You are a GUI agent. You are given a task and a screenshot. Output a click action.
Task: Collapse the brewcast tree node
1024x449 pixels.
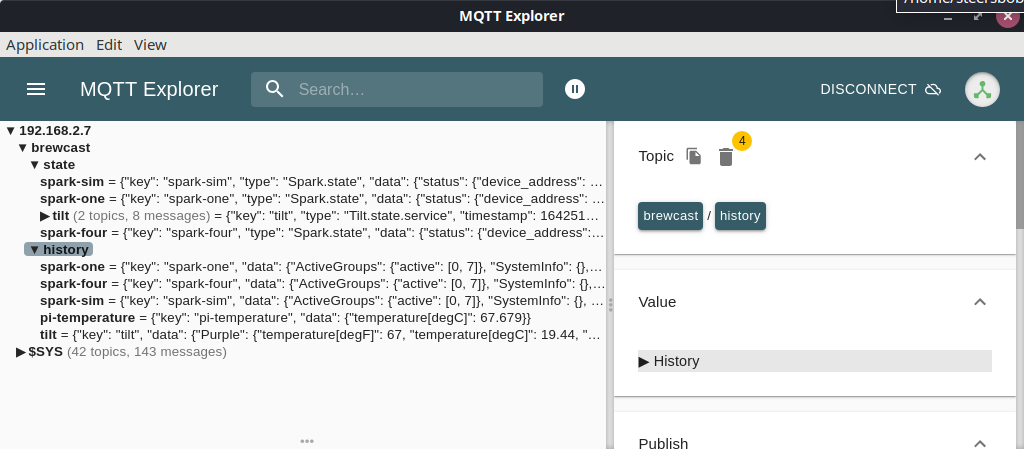(x=23, y=147)
